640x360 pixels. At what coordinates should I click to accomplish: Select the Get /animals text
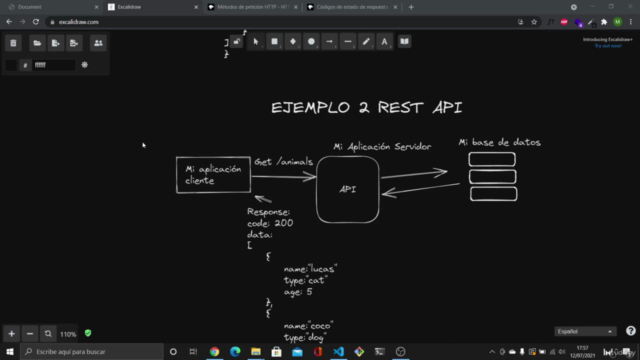(284, 162)
